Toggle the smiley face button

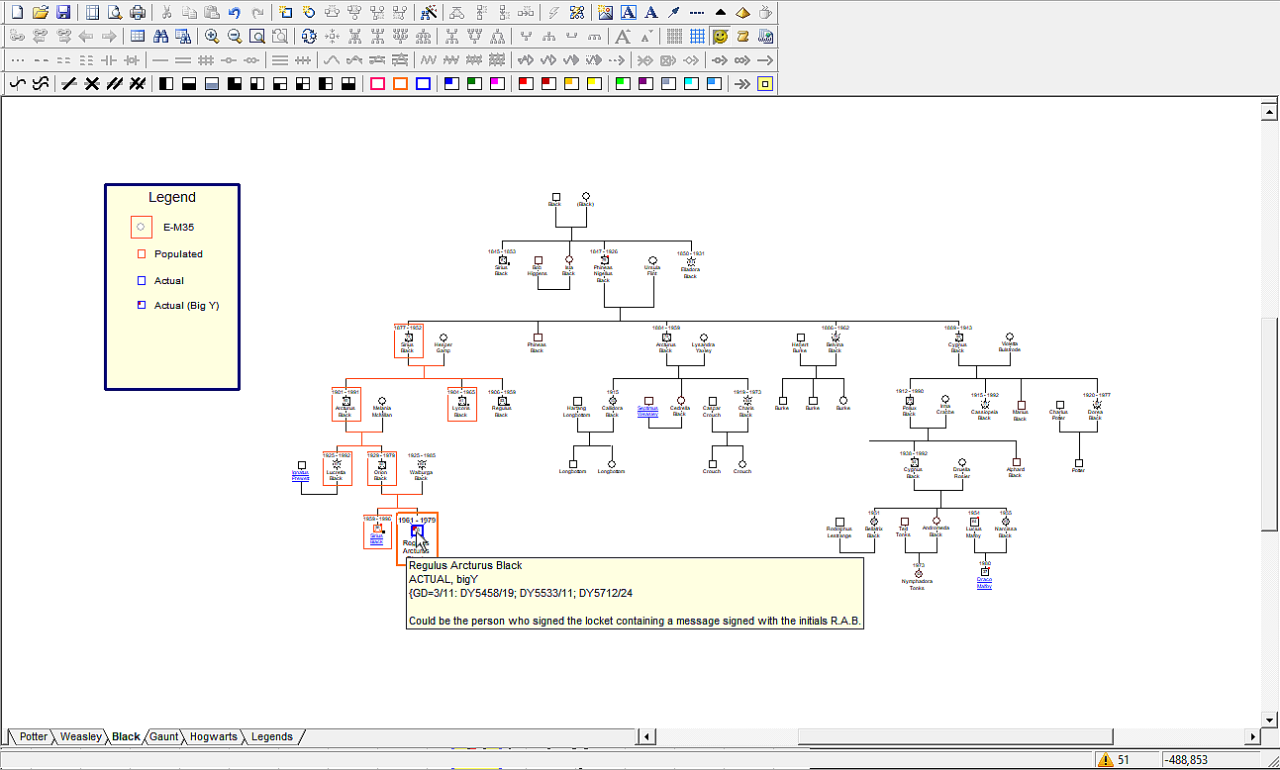(x=720, y=36)
